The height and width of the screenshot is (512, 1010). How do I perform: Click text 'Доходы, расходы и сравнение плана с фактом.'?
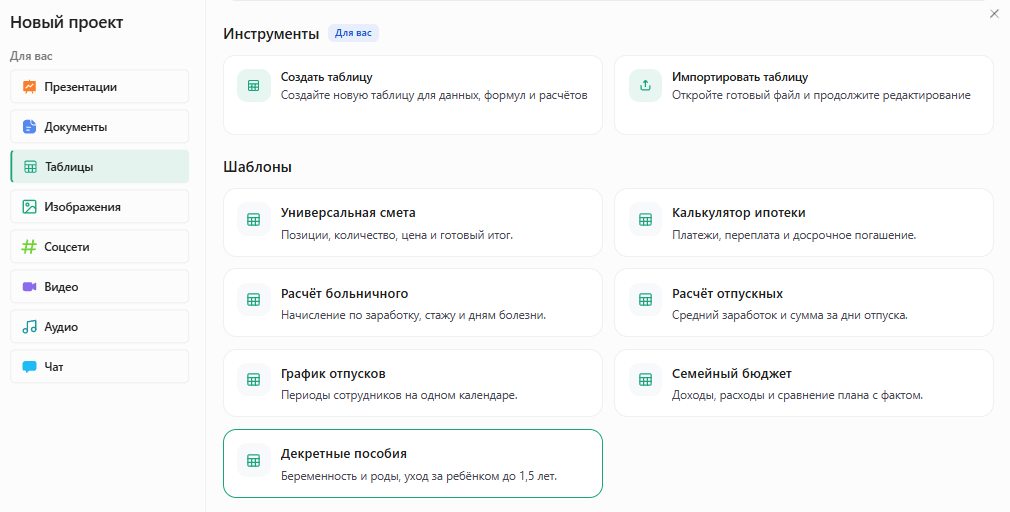coord(797,395)
